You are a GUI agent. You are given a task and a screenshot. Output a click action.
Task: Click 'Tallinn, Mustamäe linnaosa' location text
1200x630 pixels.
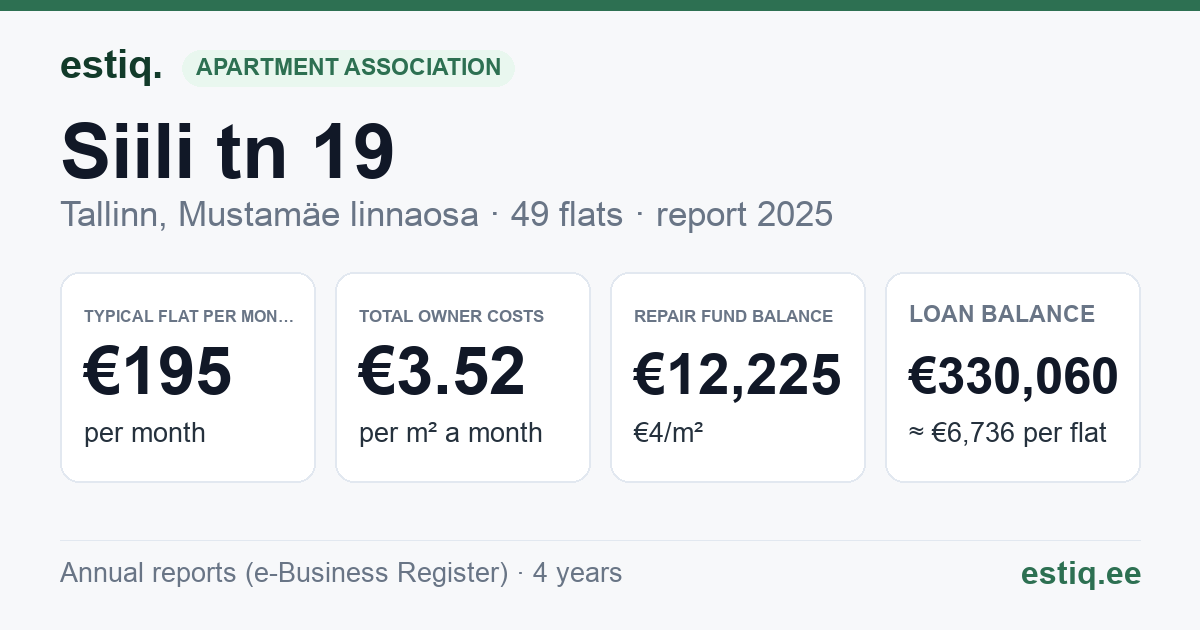pyautogui.click(x=269, y=214)
